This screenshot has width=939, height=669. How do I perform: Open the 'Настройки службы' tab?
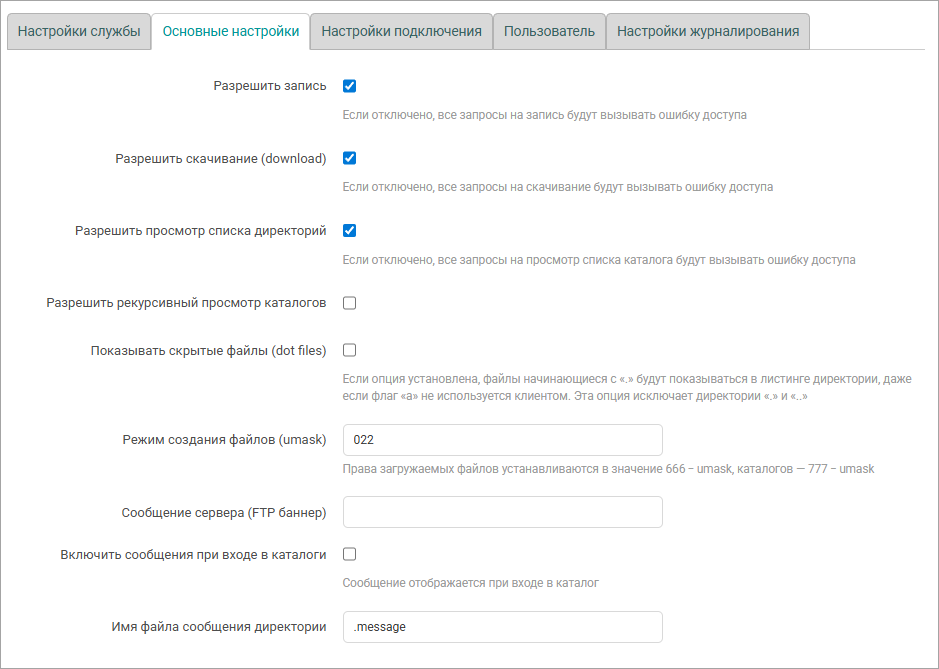(x=79, y=31)
